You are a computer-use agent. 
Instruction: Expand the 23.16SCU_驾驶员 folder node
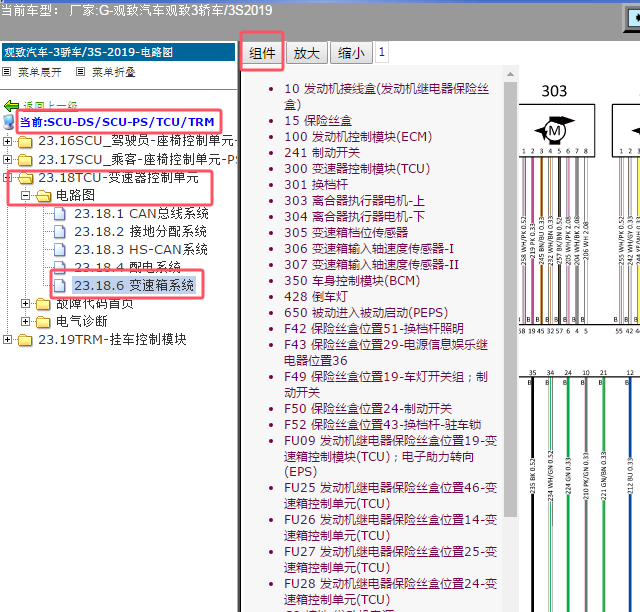click(x=7, y=141)
